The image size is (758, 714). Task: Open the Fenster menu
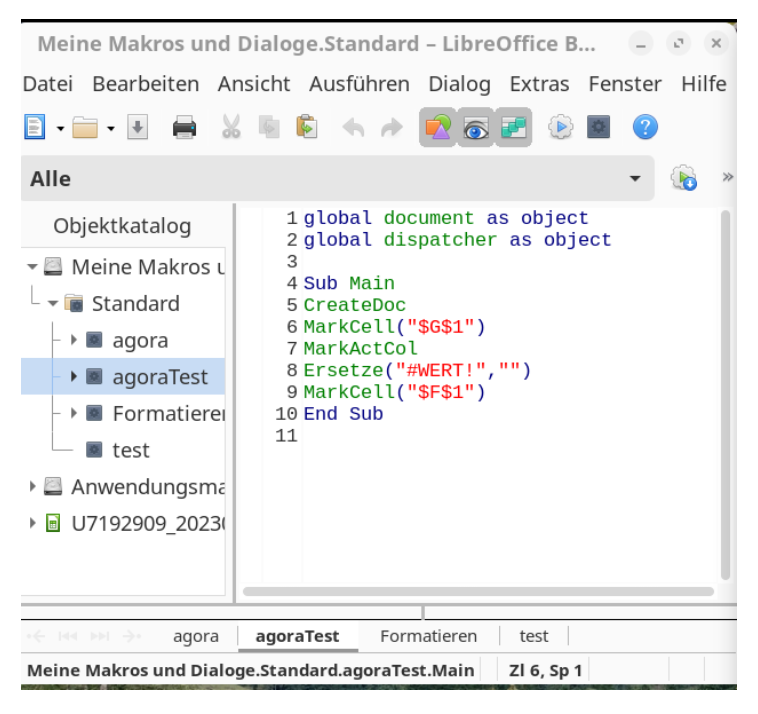[x=625, y=84]
